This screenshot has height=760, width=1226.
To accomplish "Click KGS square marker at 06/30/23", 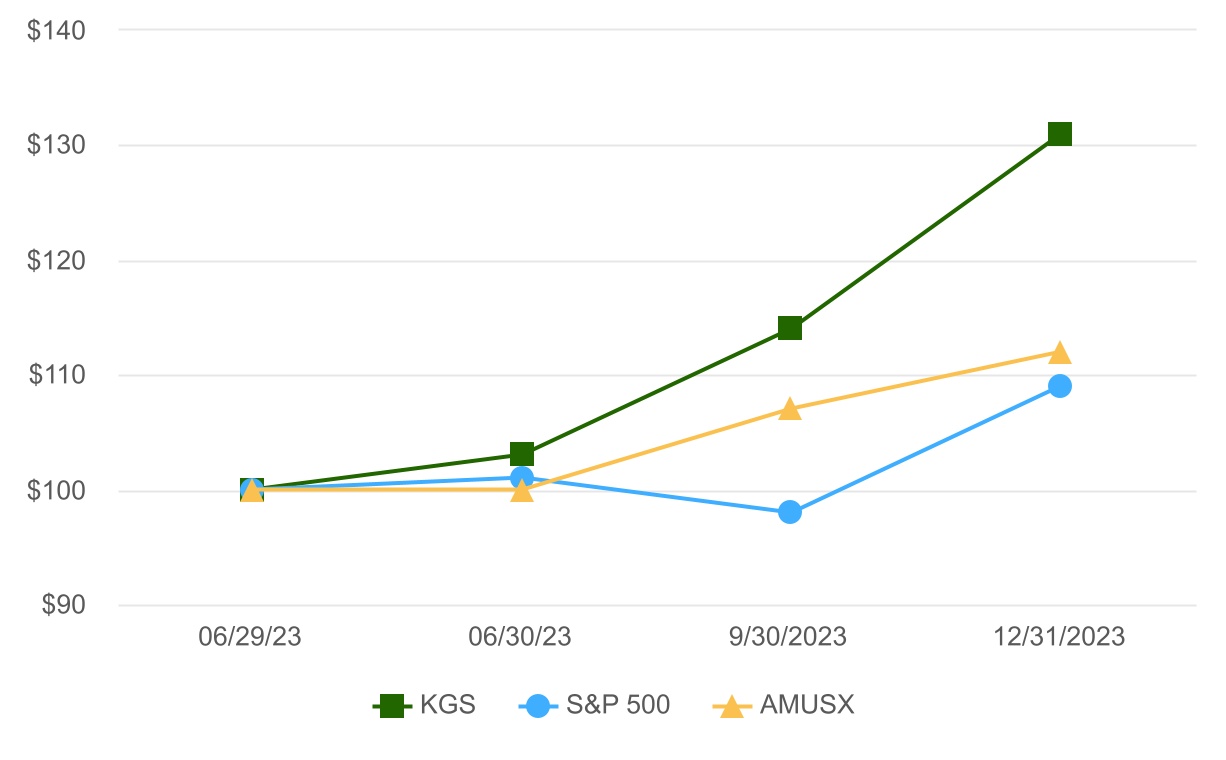I will [522, 455].
